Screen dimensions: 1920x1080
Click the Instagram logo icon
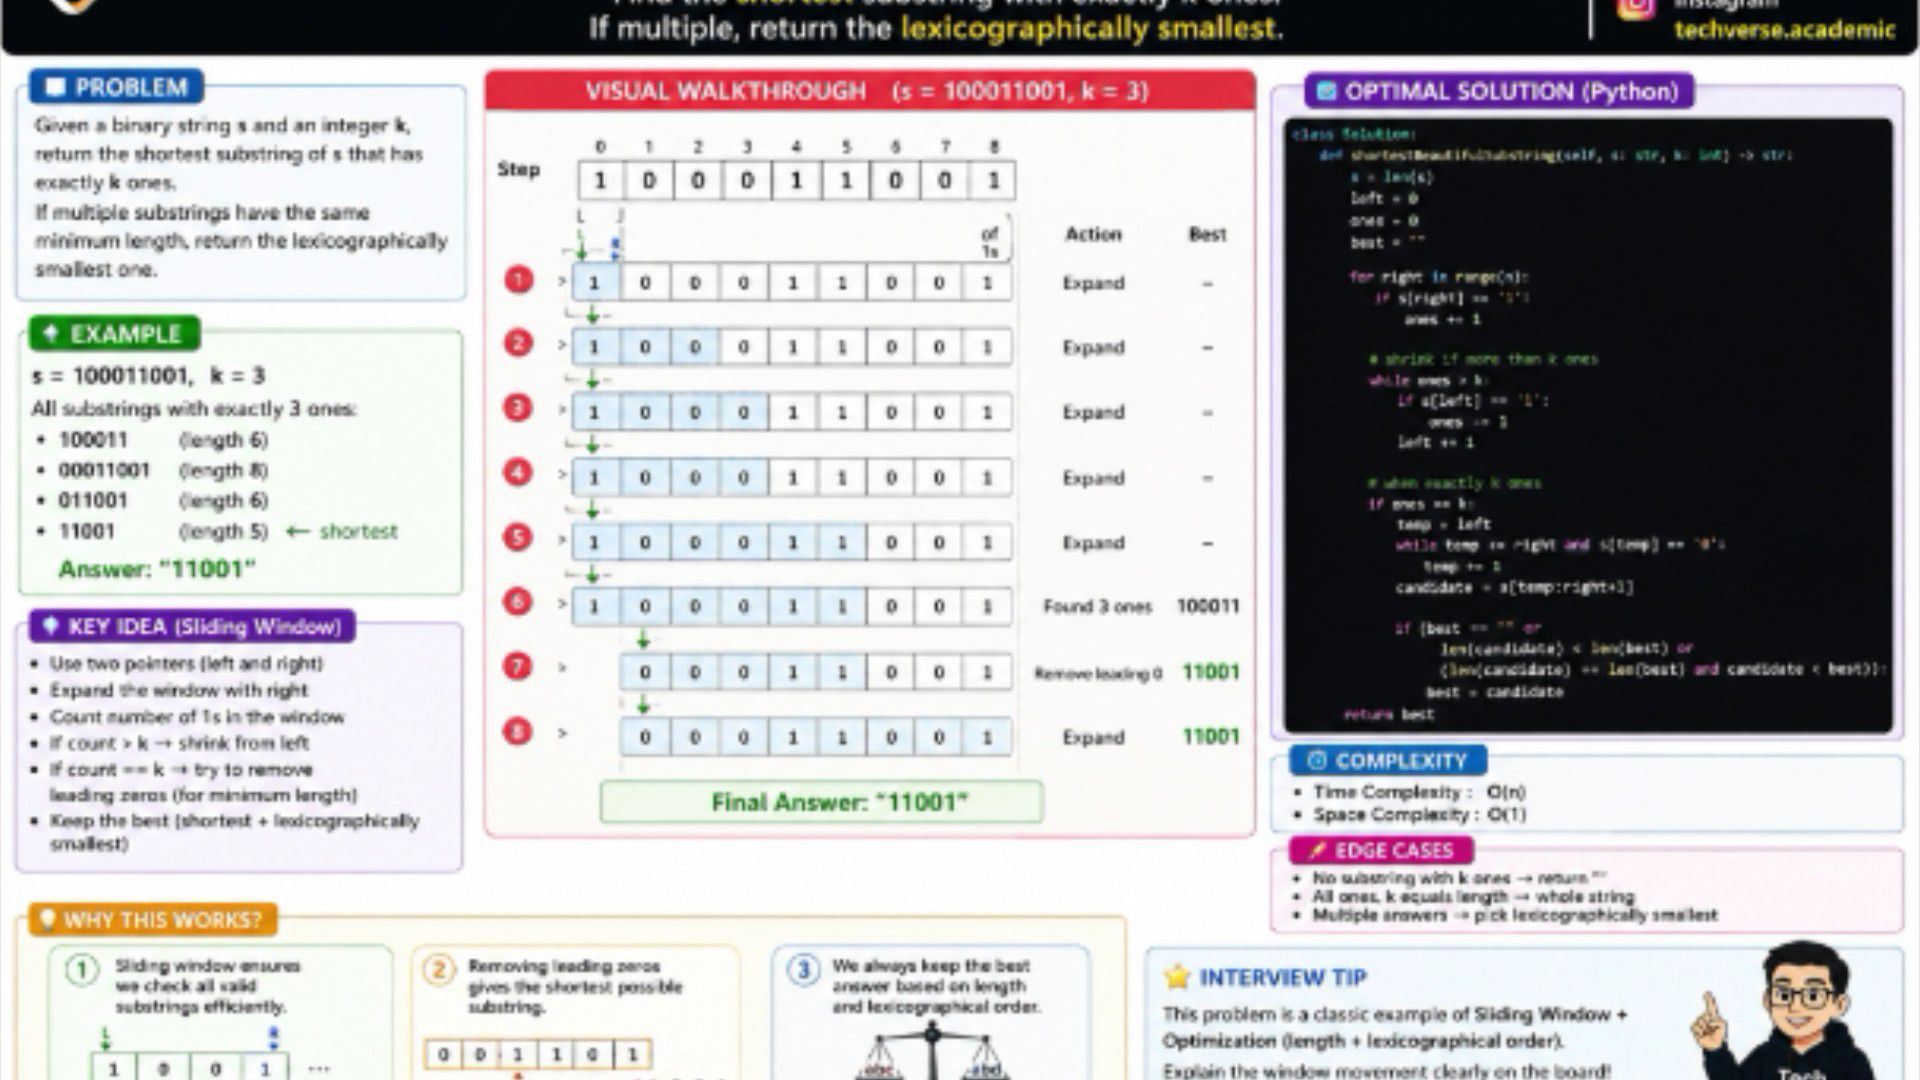point(1636,7)
